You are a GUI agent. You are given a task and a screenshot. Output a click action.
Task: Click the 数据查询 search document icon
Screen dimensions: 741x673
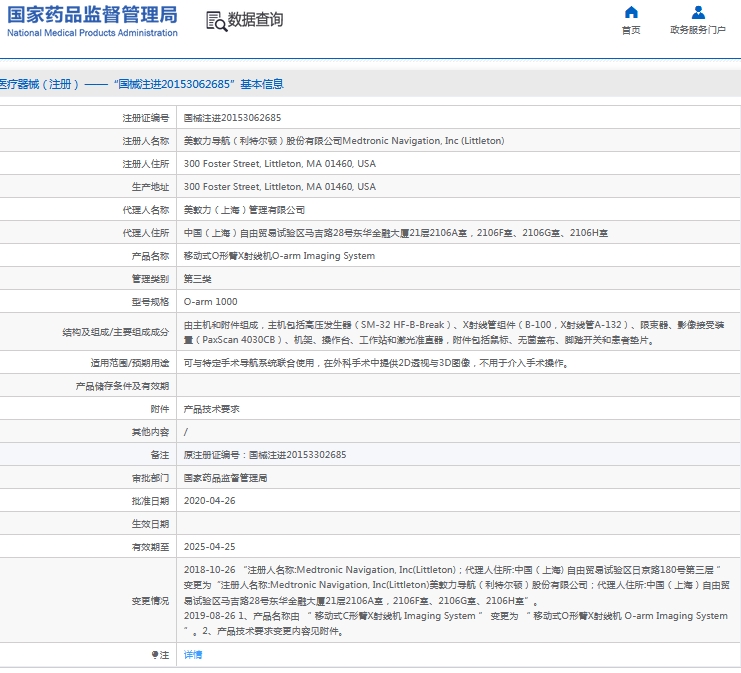(216, 21)
